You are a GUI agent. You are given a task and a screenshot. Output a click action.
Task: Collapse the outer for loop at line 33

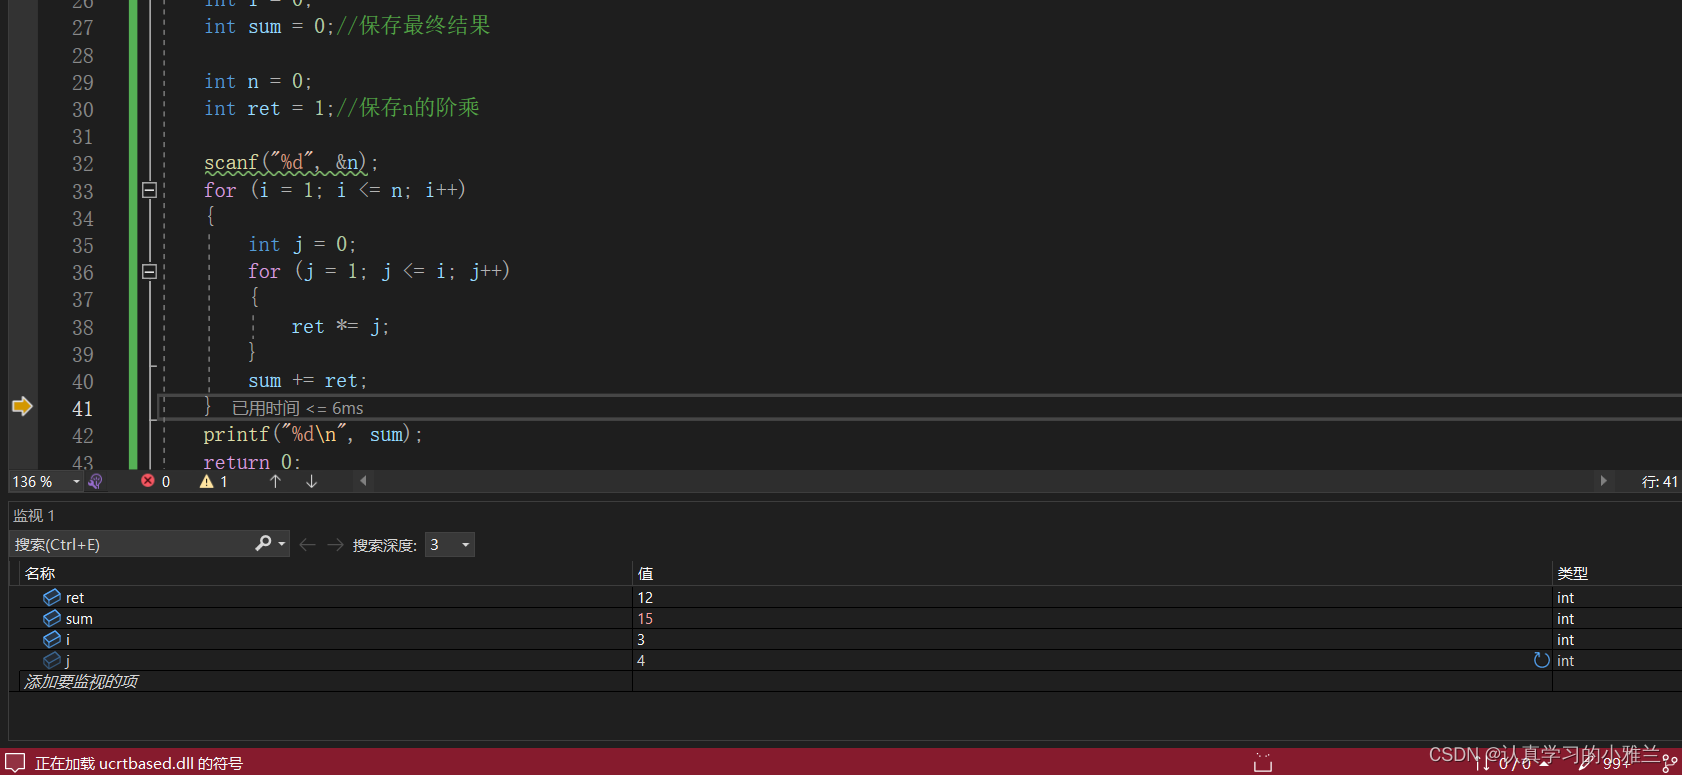pyautogui.click(x=149, y=190)
